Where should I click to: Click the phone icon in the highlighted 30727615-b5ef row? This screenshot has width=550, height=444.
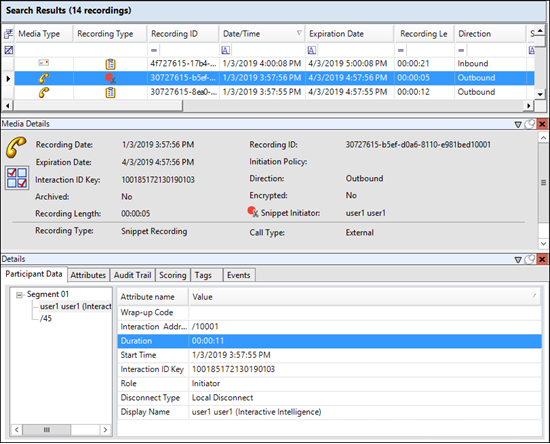tap(43, 78)
